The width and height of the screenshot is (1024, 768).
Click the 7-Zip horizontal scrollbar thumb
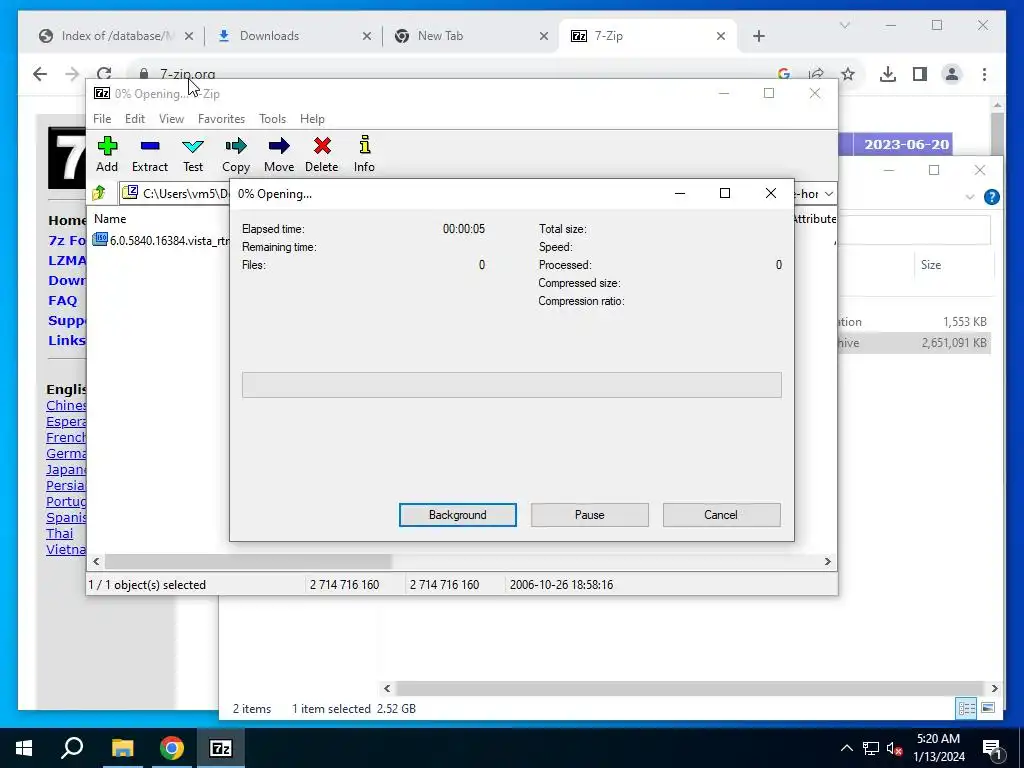[x=248, y=561]
